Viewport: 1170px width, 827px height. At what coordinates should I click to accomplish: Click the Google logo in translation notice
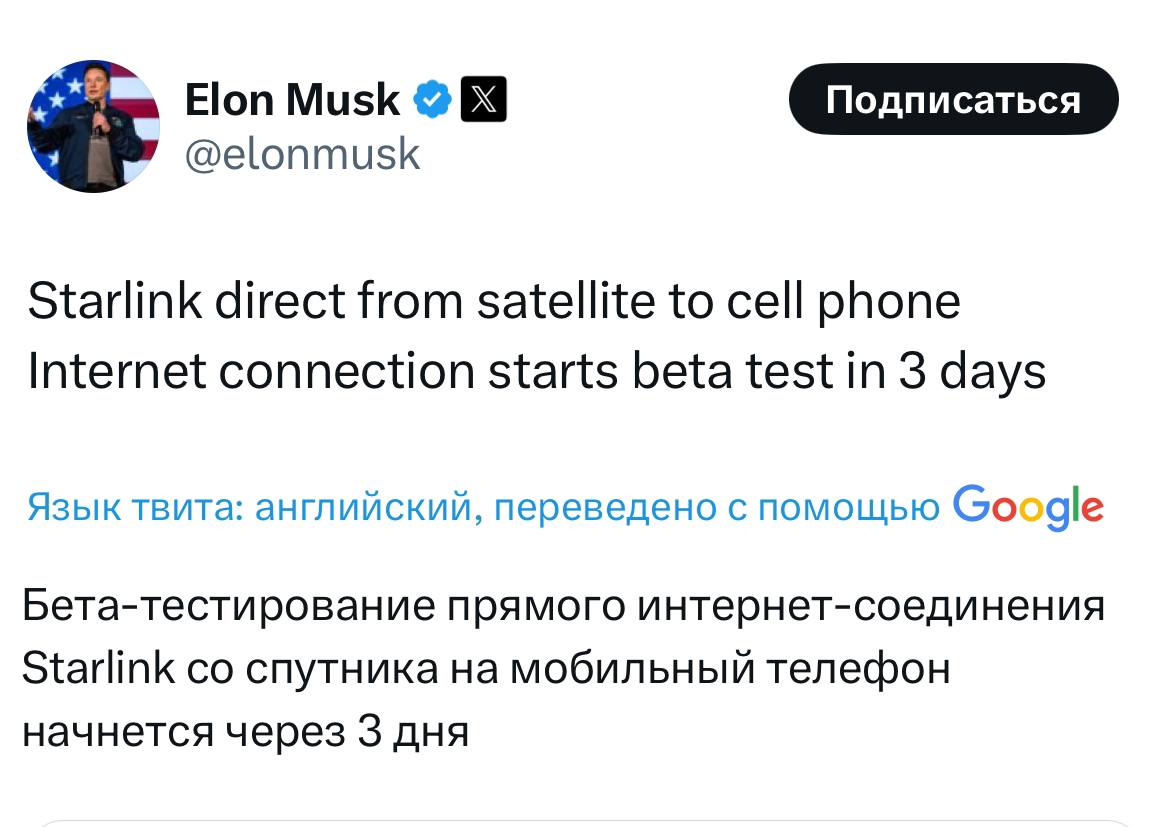point(1027,508)
